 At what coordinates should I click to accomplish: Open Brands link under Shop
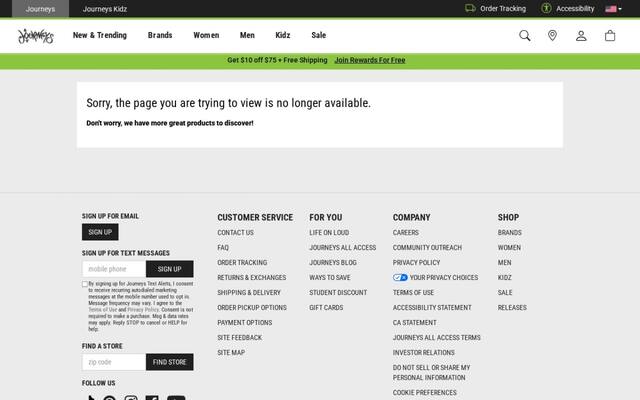pos(509,233)
